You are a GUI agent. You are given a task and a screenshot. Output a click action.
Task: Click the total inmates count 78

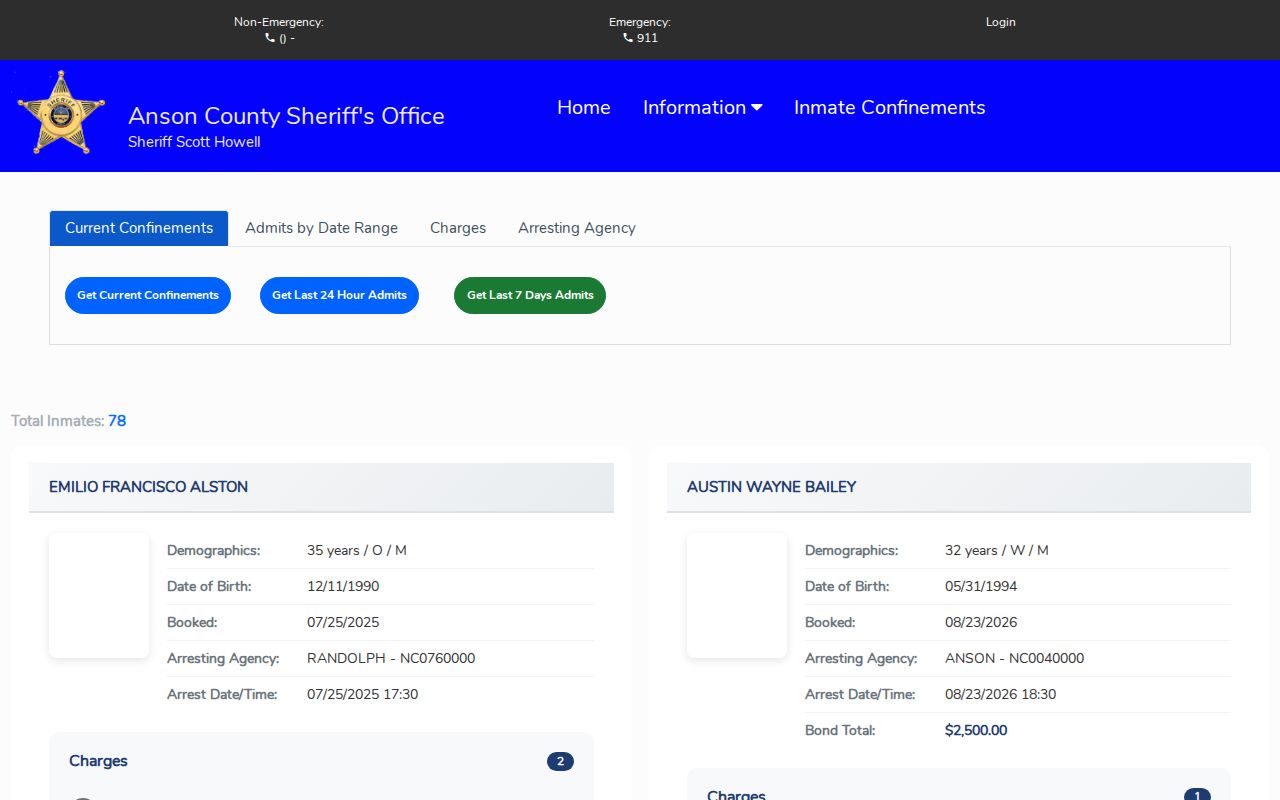pyautogui.click(x=117, y=421)
